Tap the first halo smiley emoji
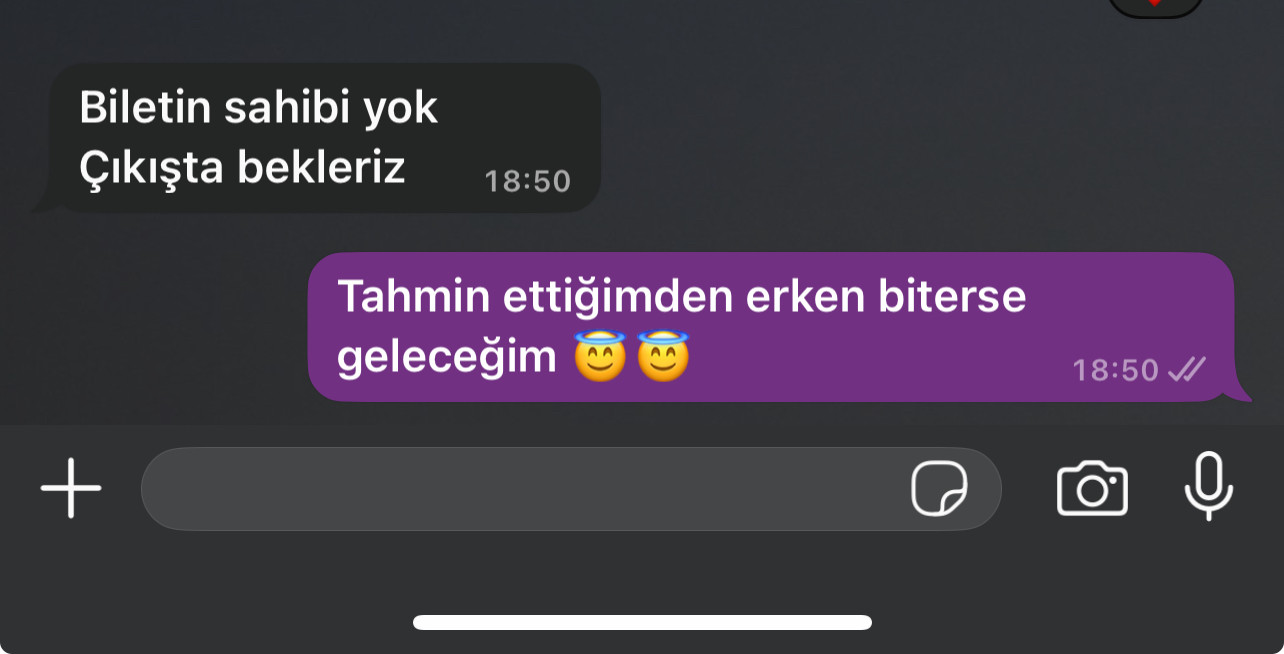This screenshot has height=654, width=1284. (599, 357)
